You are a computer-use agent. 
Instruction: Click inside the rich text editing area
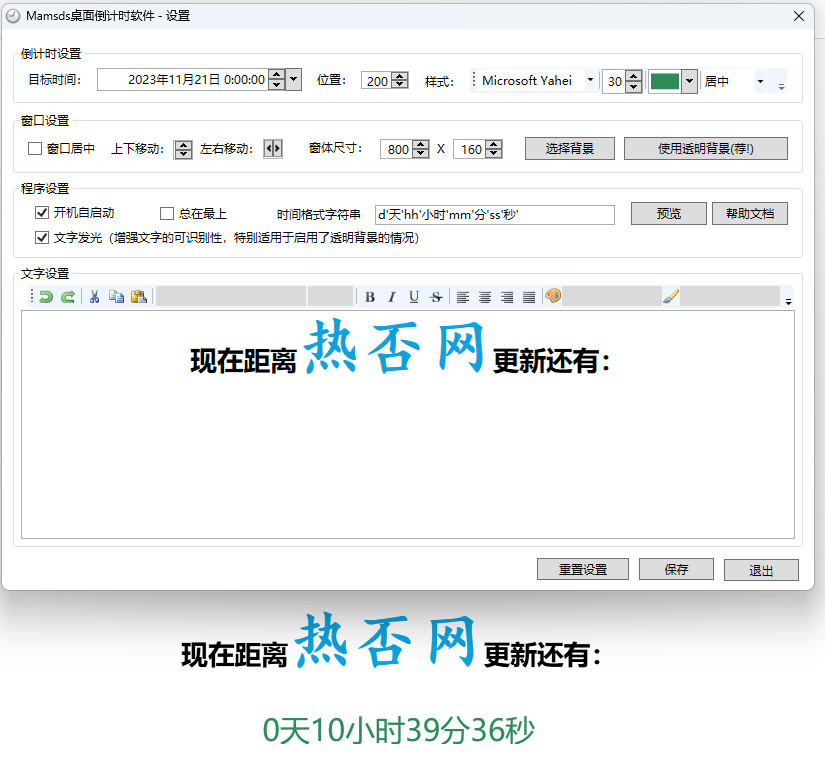408,425
